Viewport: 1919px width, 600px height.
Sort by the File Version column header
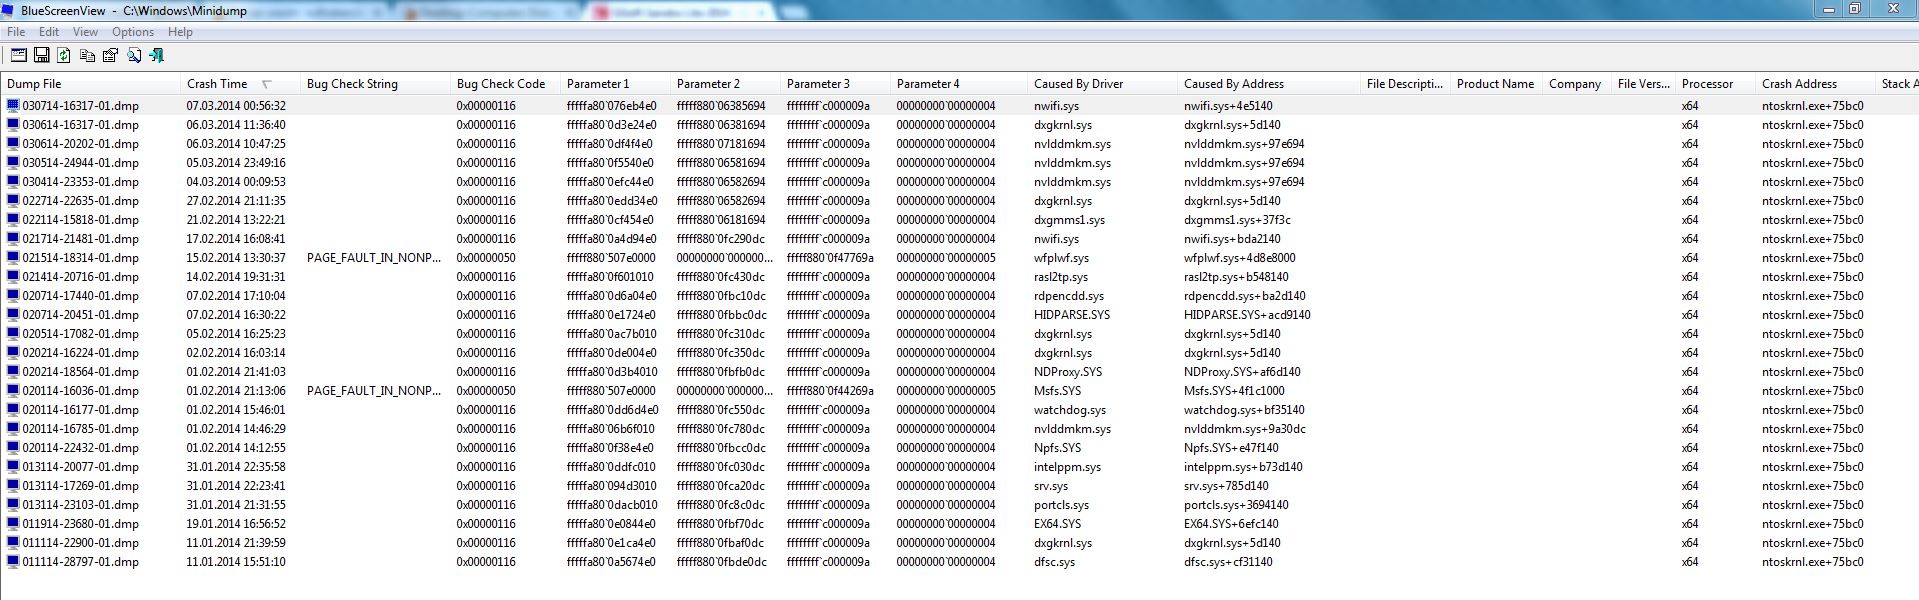[1643, 84]
